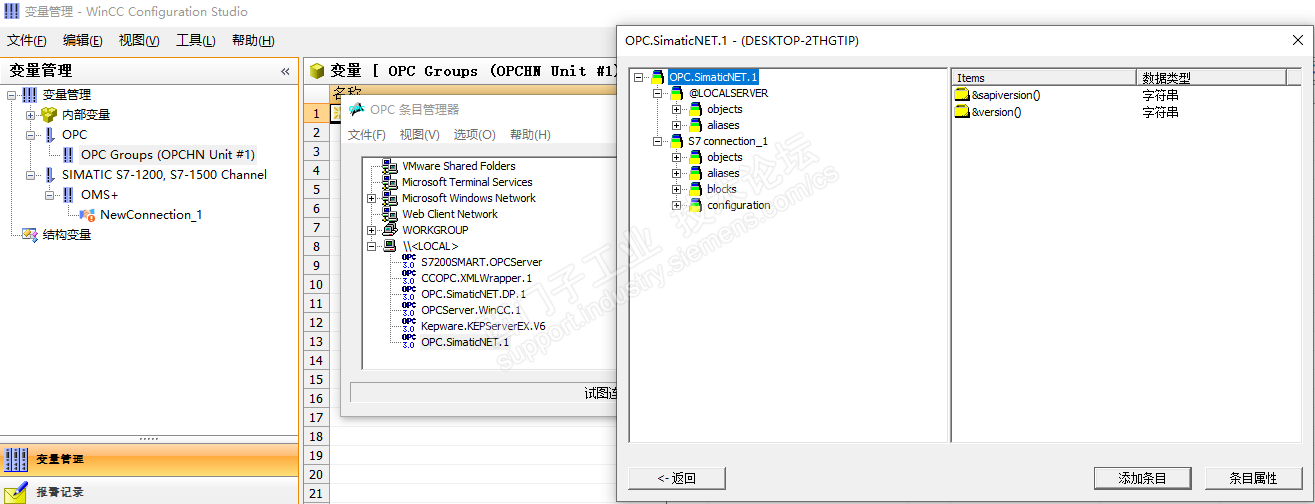Click the NewConnection_1 connection icon
The image size is (1315, 504).
tap(88, 215)
